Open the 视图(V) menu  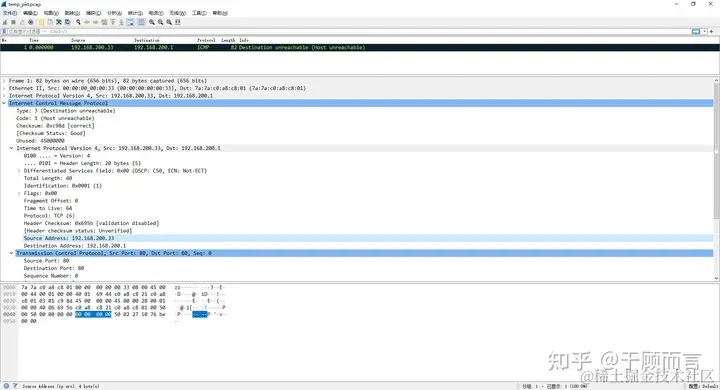click(51, 13)
